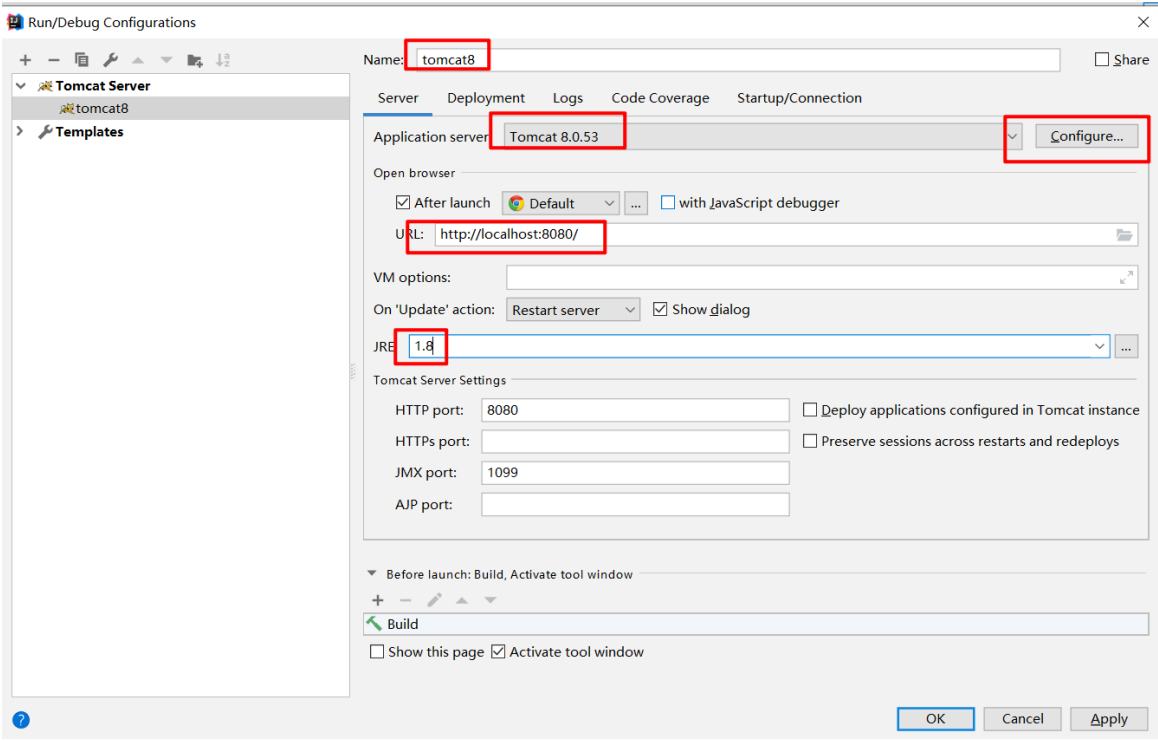Click the Cancel button
Image resolution: width=1158 pixels, height=741 pixels.
[x=1023, y=719]
